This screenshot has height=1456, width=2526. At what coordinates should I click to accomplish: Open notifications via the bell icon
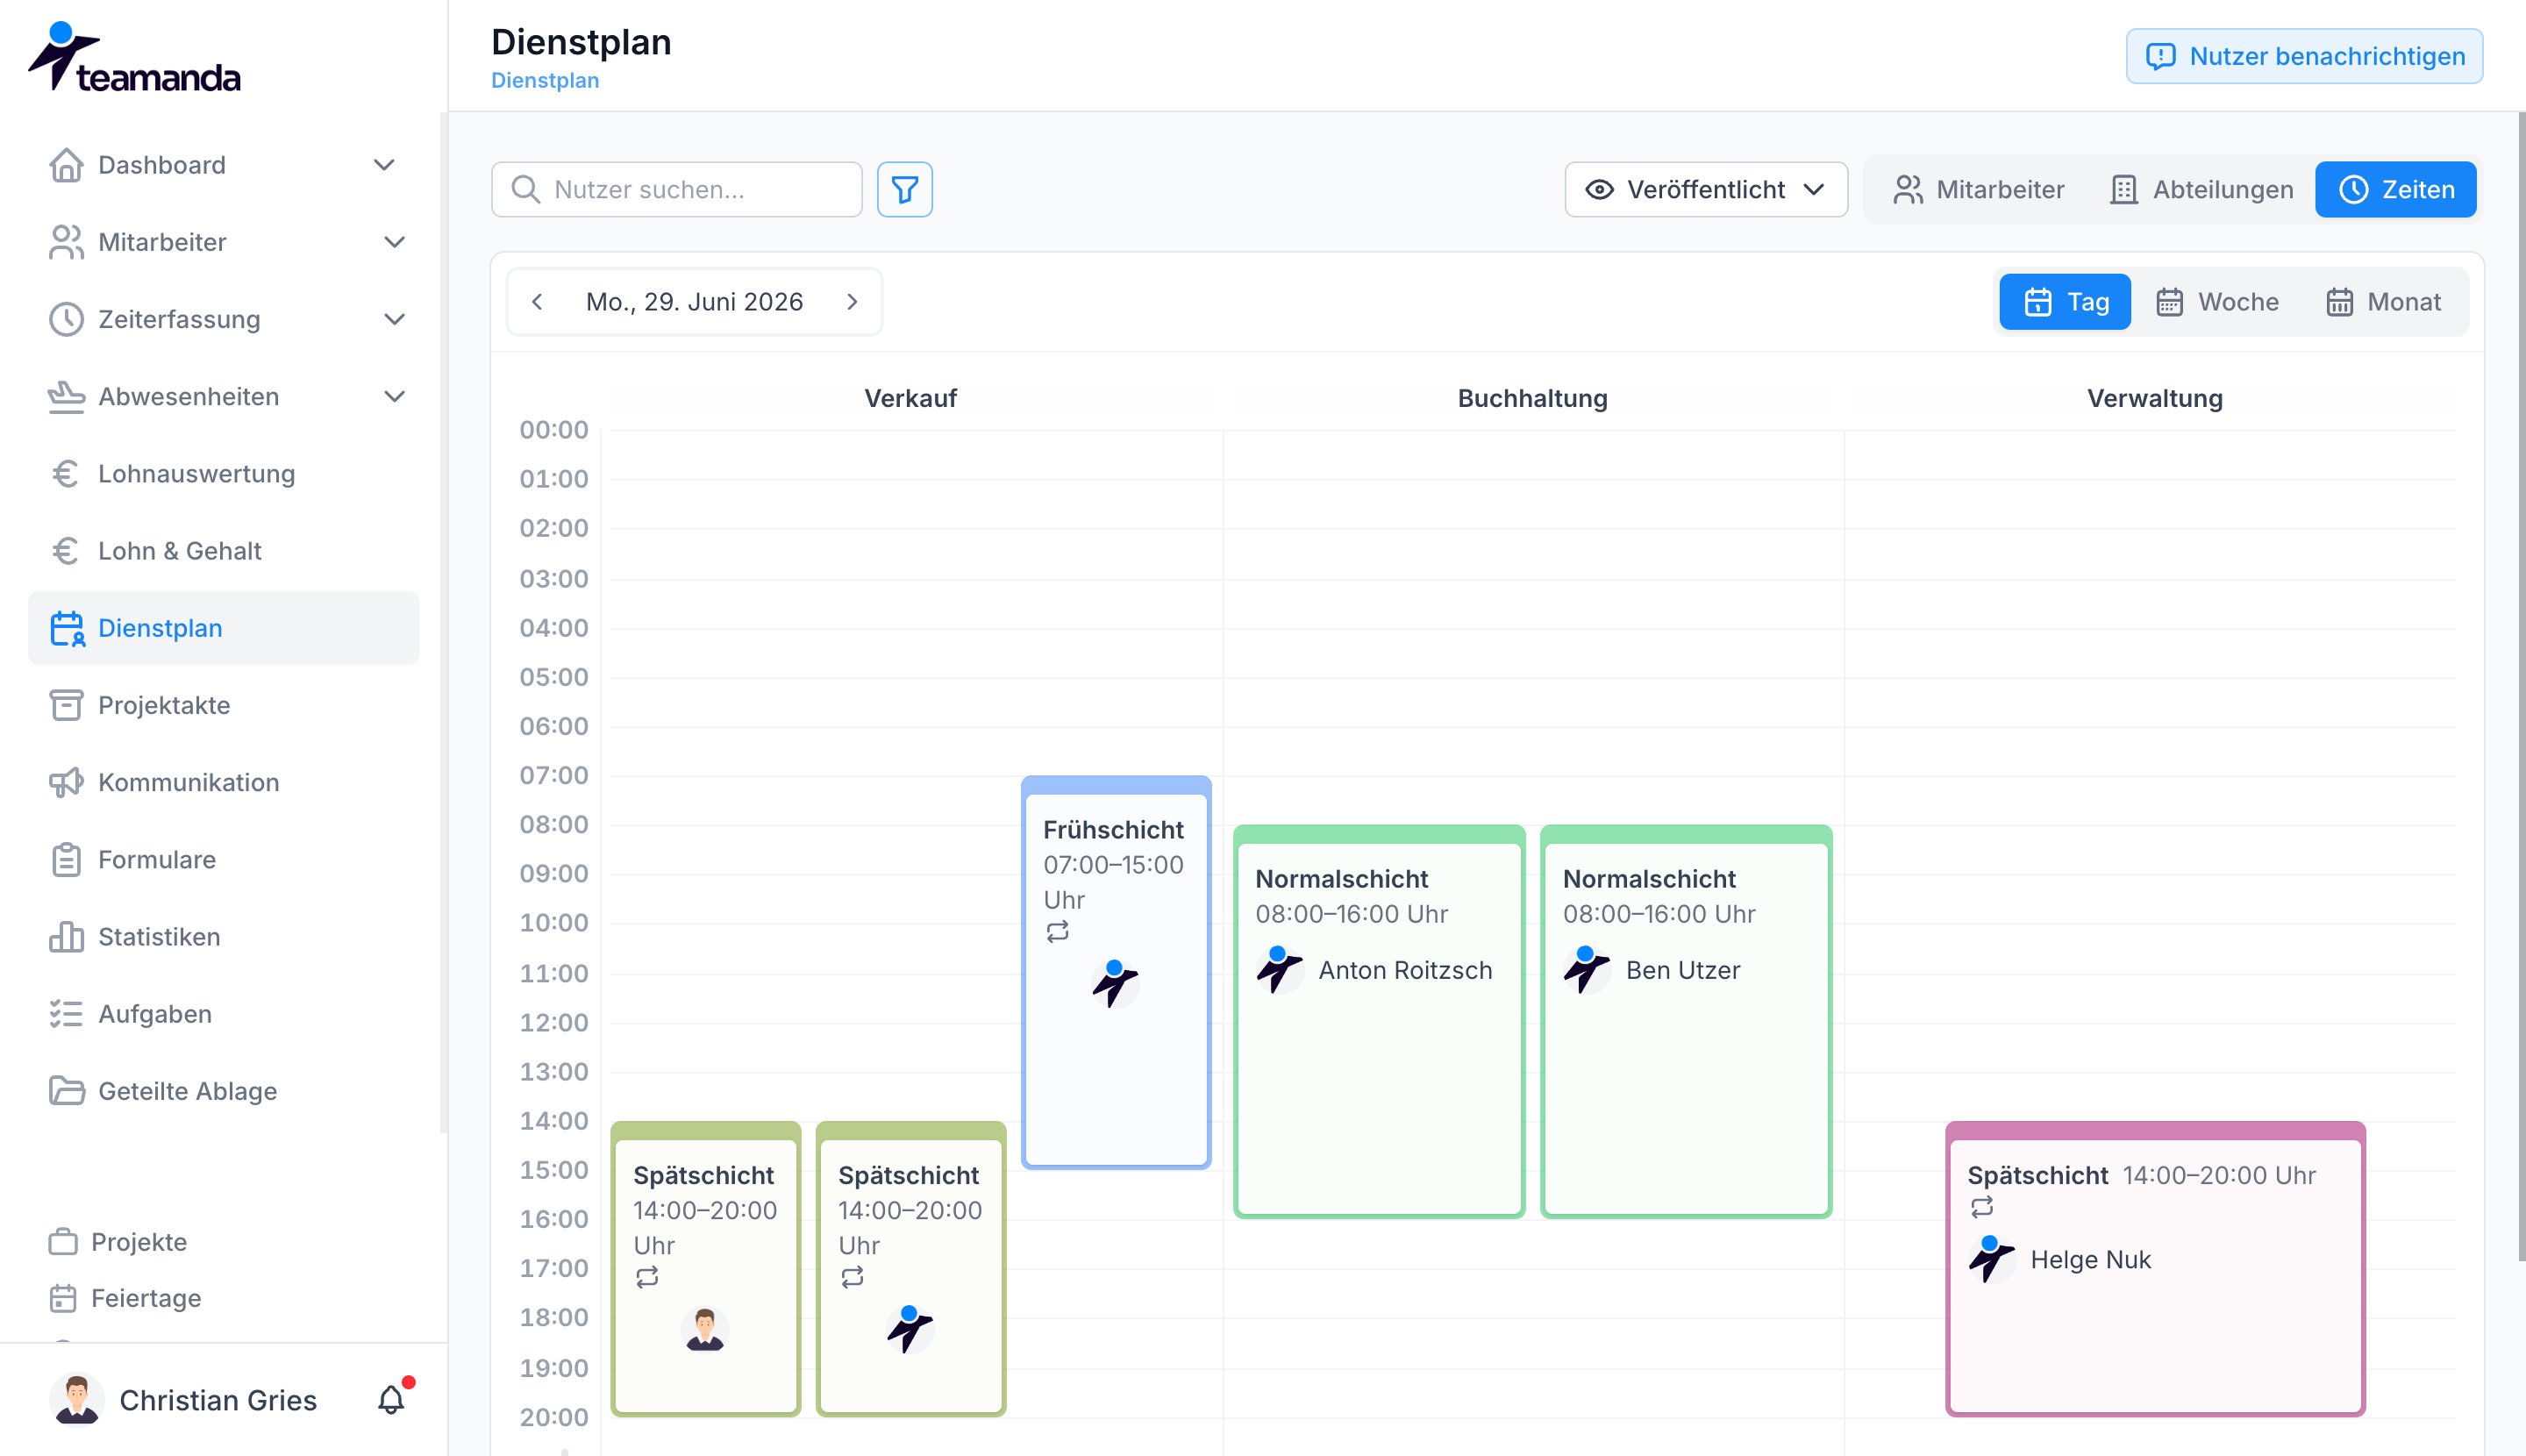pyautogui.click(x=391, y=1400)
